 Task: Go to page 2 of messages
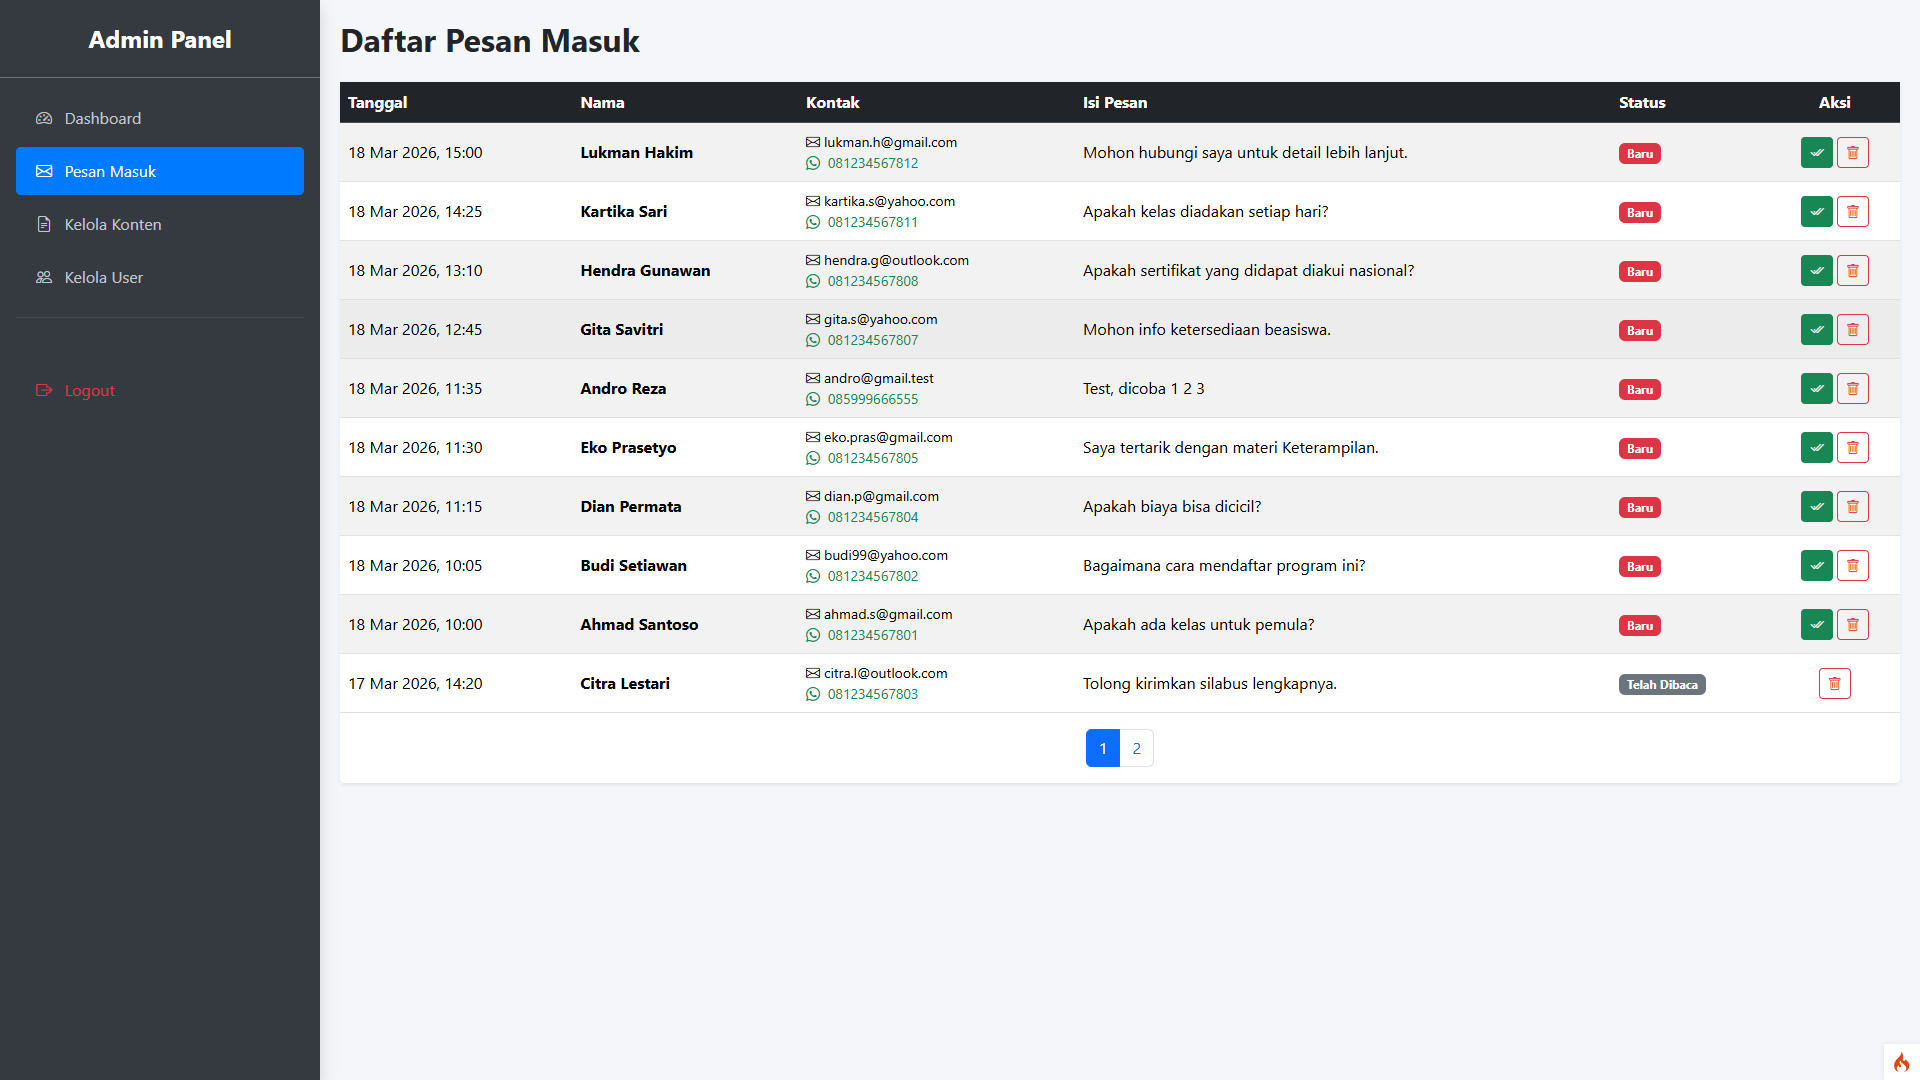(1136, 748)
